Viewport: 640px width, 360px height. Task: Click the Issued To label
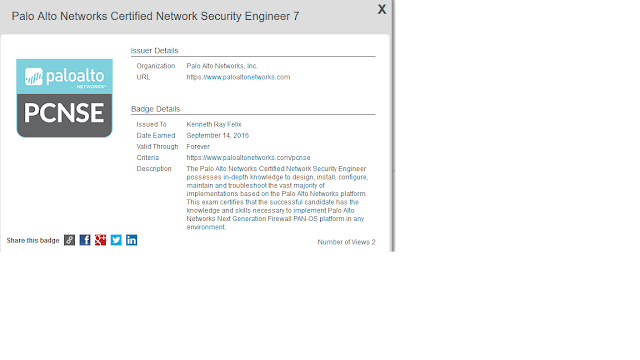click(151, 124)
